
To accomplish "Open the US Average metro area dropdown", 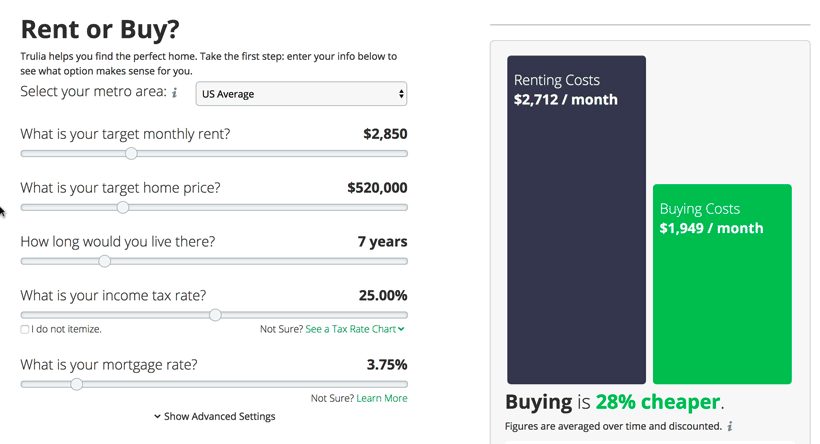I will 301,94.
